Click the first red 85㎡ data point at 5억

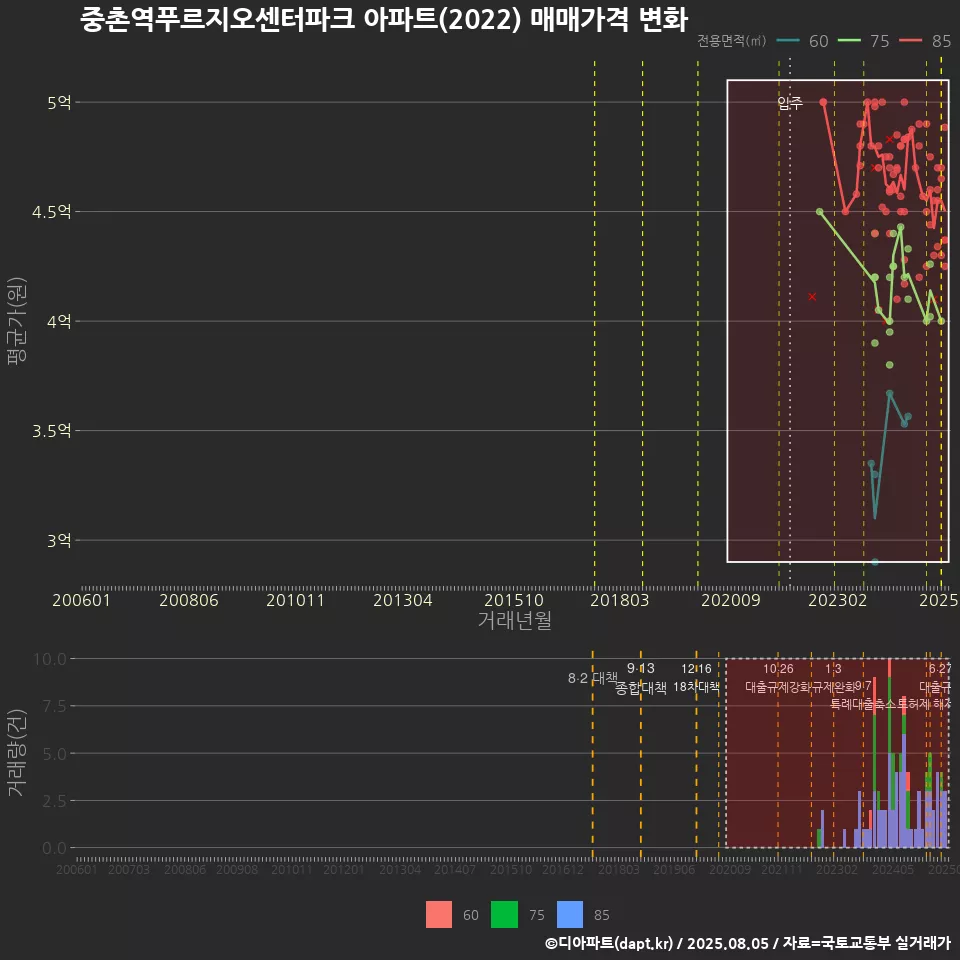823,102
